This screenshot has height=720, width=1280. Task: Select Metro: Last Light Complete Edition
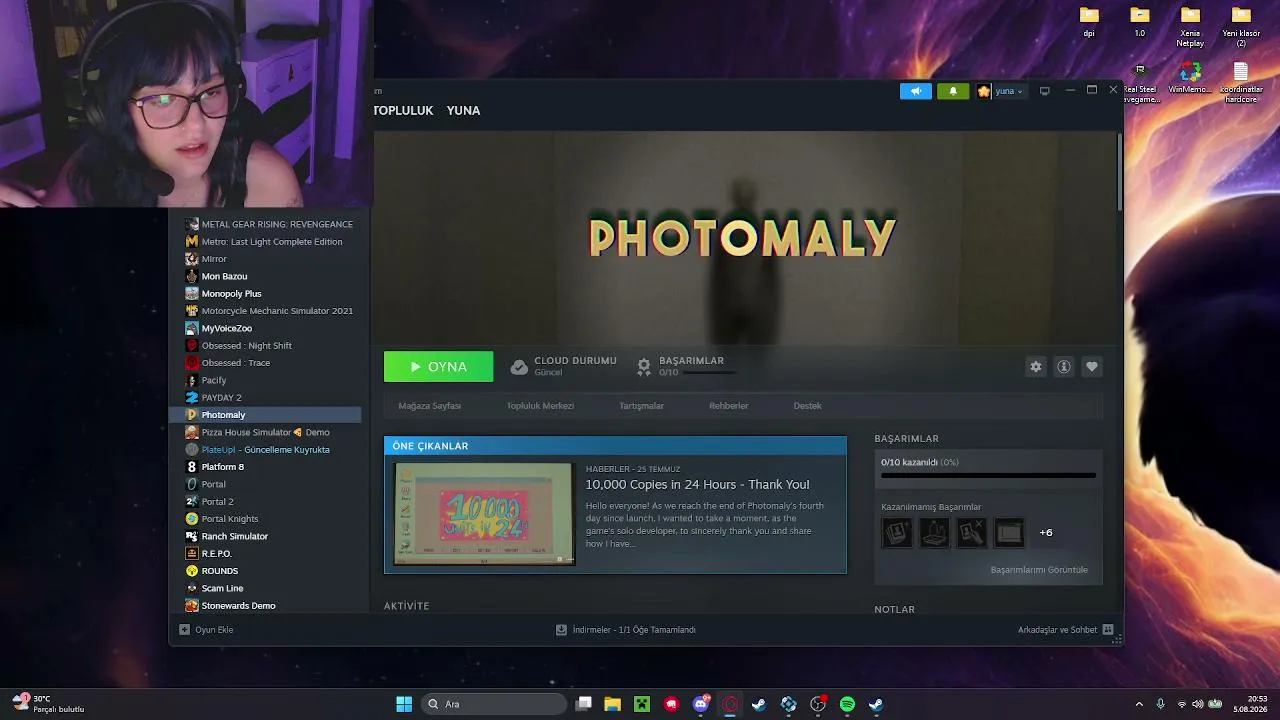[270, 242]
